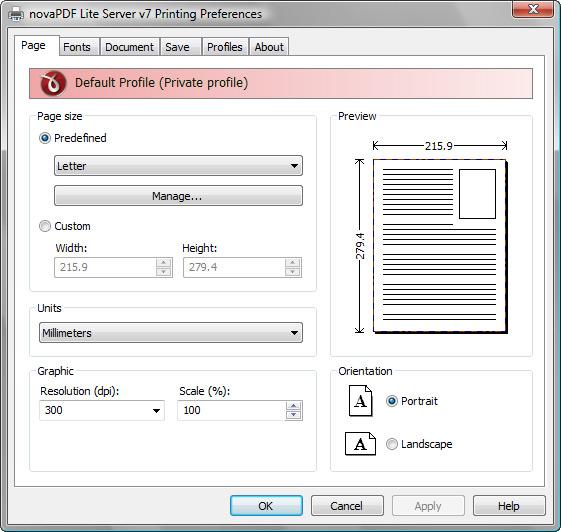Select the Predefined page size option
This screenshot has height=532, width=561.
point(44,138)
